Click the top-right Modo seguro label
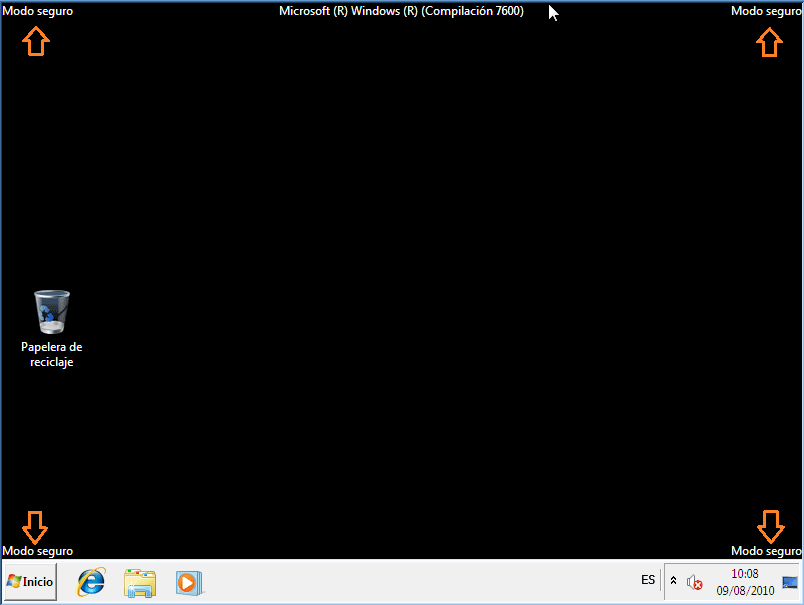 (766, 11)
